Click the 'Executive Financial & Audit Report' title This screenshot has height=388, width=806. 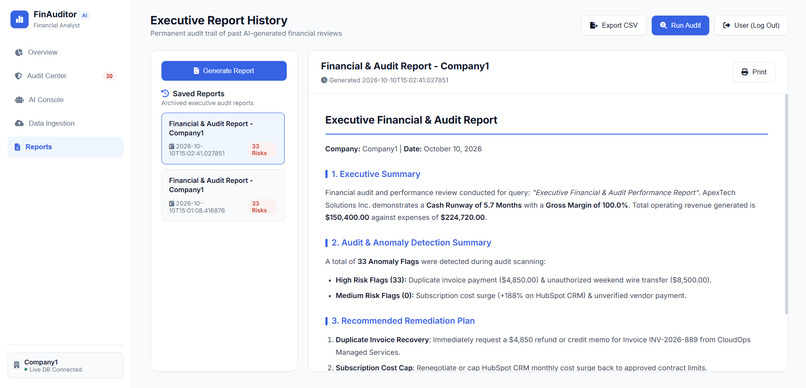coord(411,120)
